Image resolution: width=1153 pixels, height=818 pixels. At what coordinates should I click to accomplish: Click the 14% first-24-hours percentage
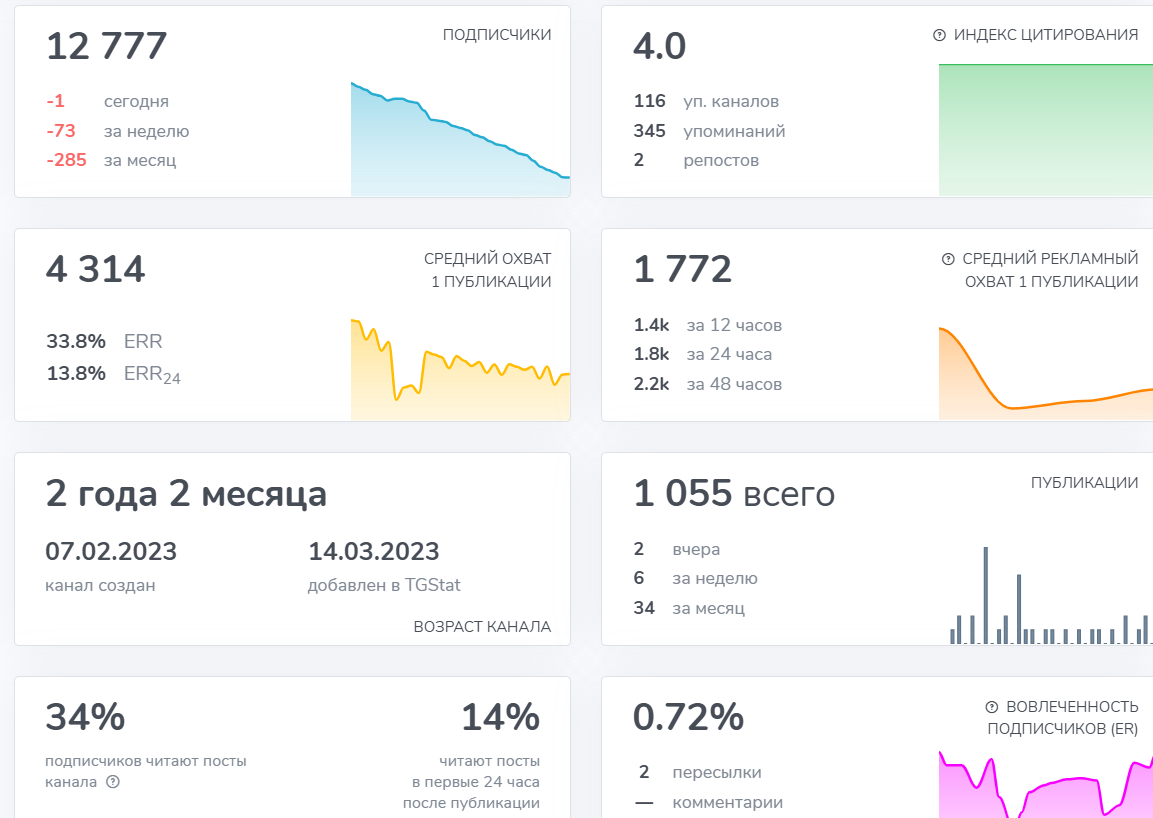pyautogui.click(x=501, y=717)
